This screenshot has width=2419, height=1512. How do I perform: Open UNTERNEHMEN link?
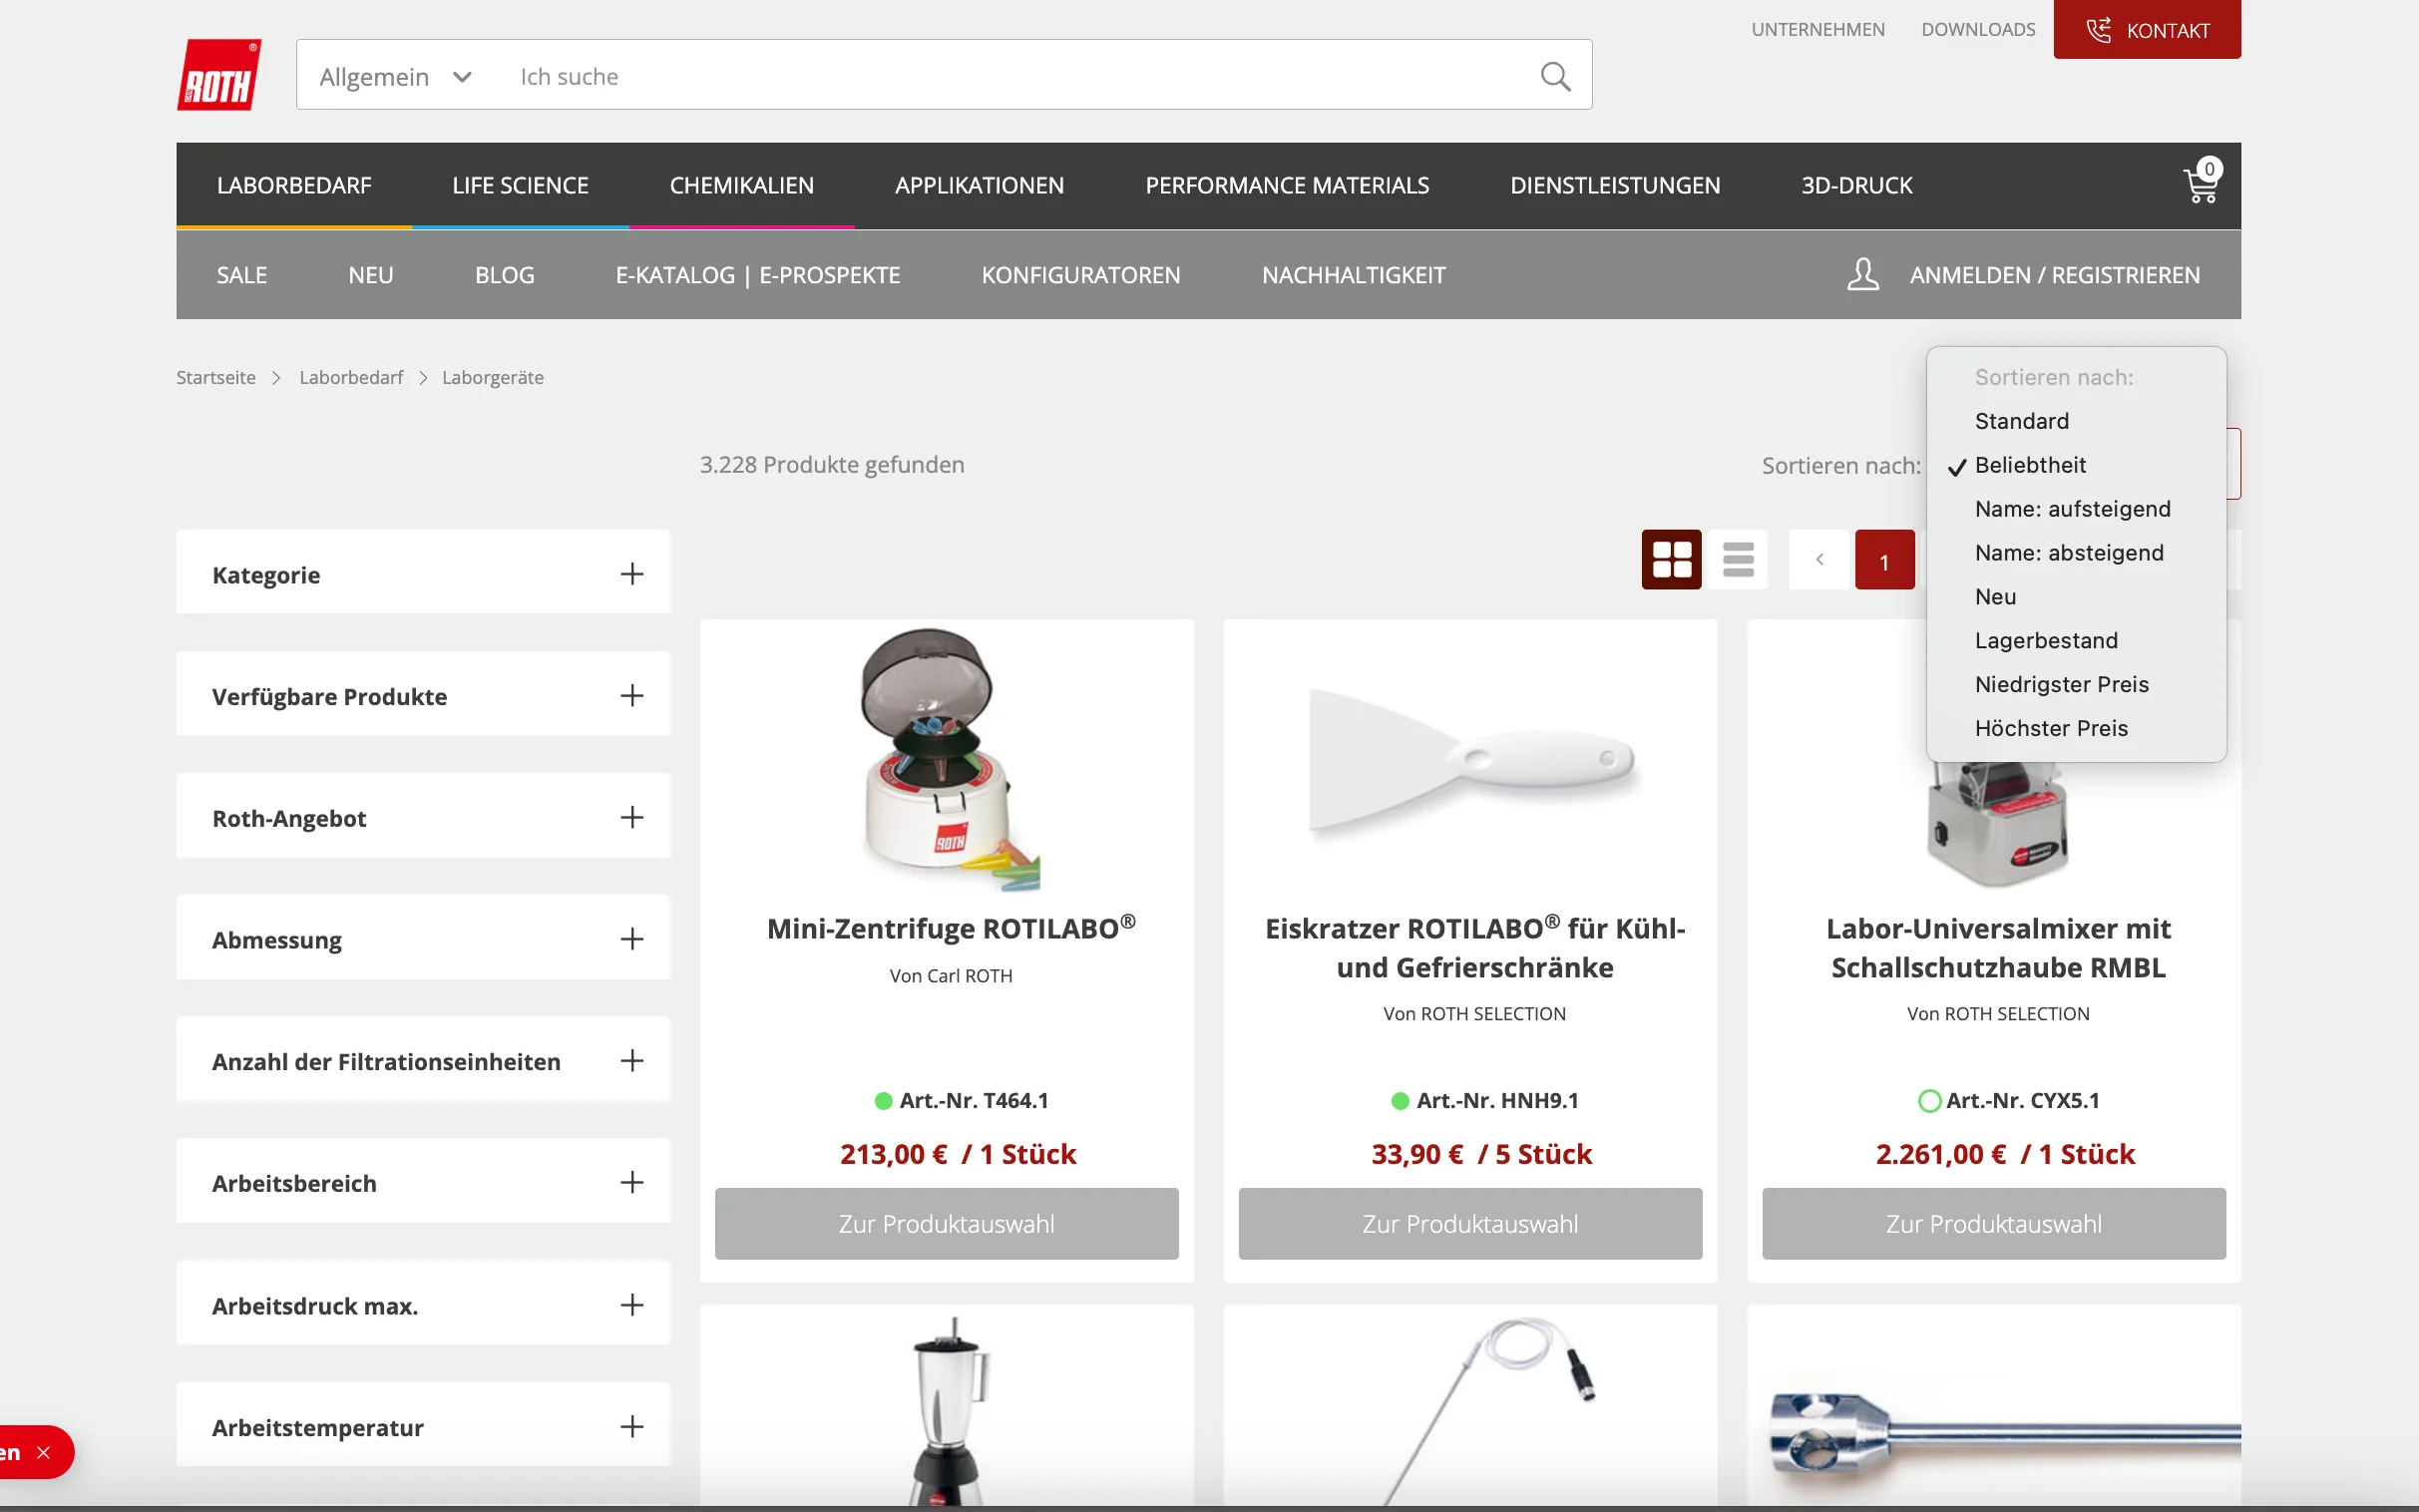pos(1817,30)
